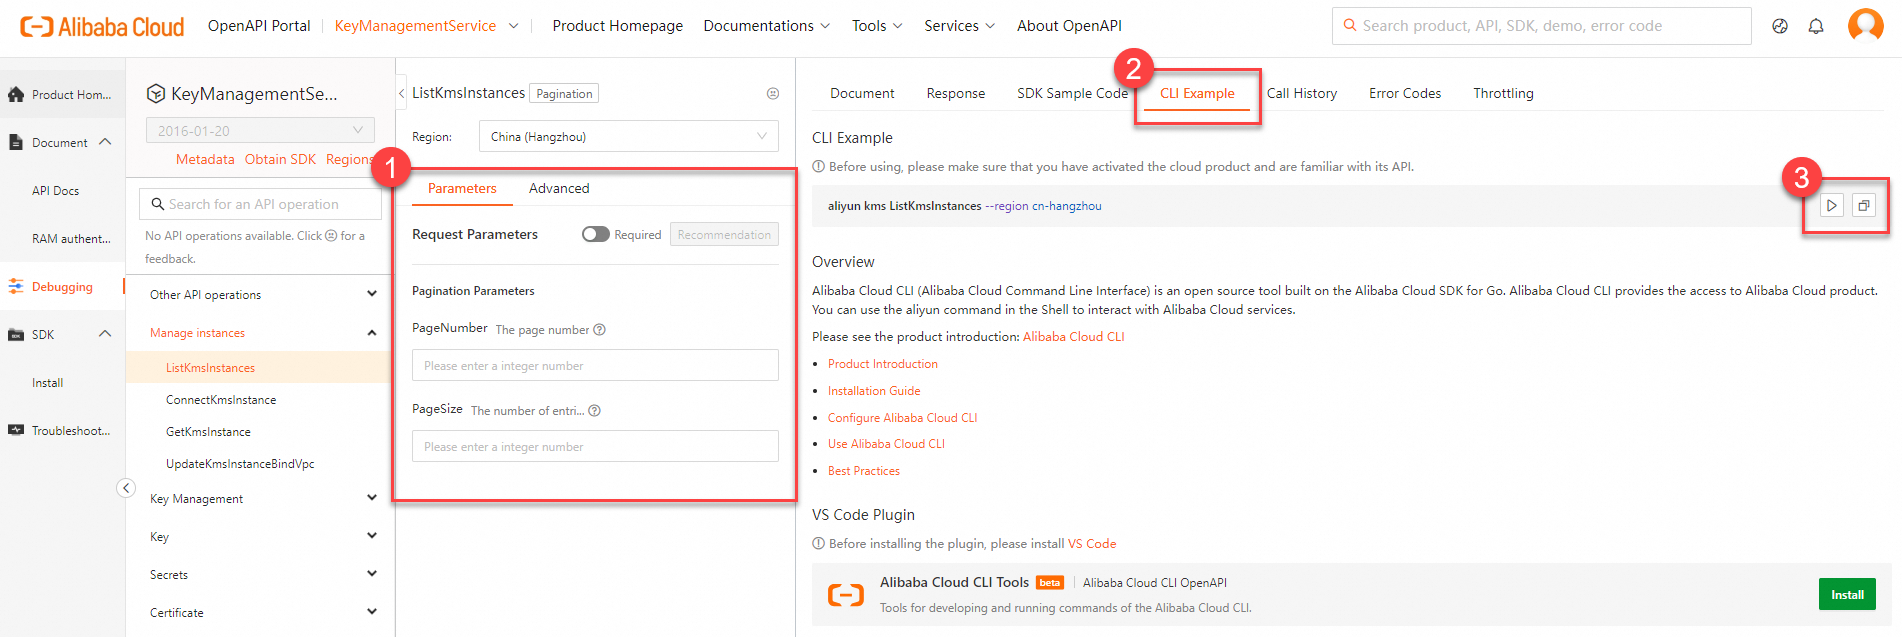The height and width of the screenshot is (637, 1902).
Task: Open the Region China (Hangzhou) dropdown
Action: [x=628, y=137]
